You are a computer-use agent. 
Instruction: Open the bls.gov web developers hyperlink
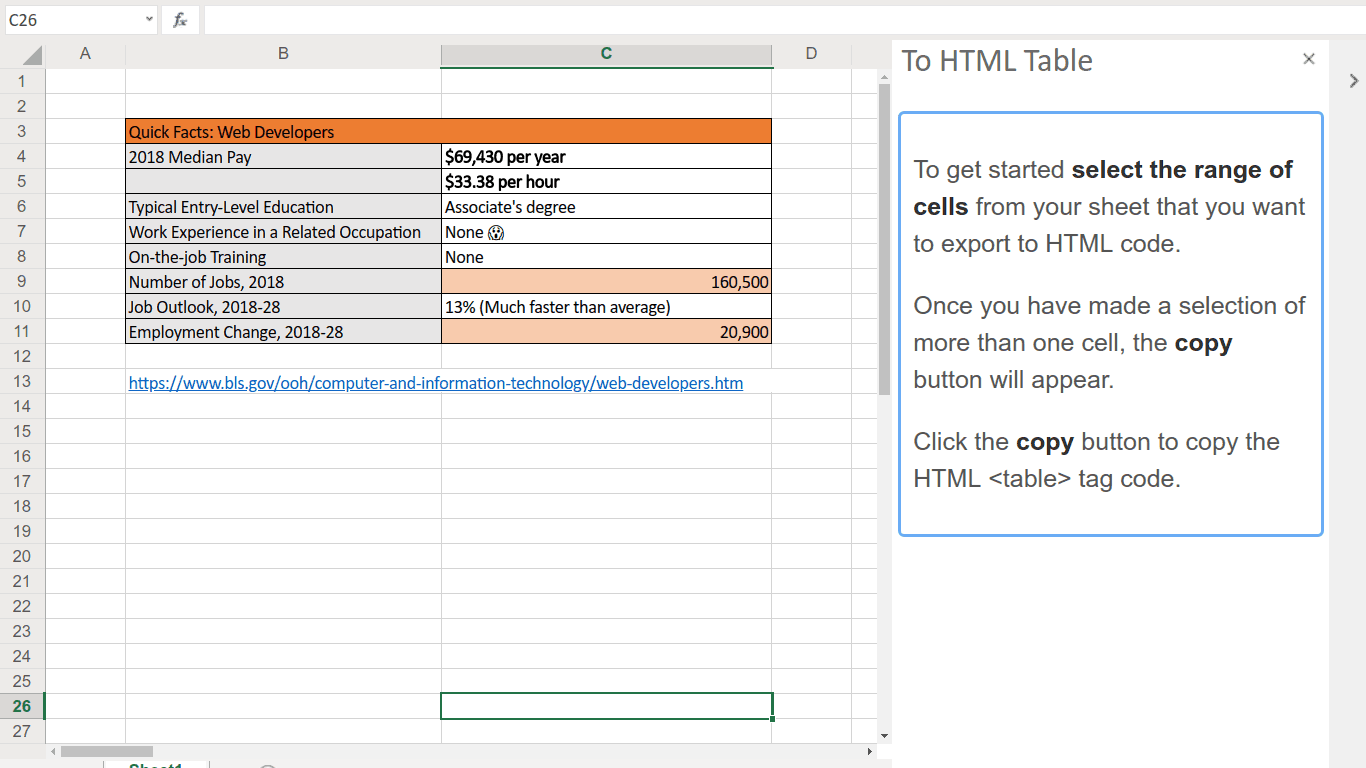(x=435, y=383)
